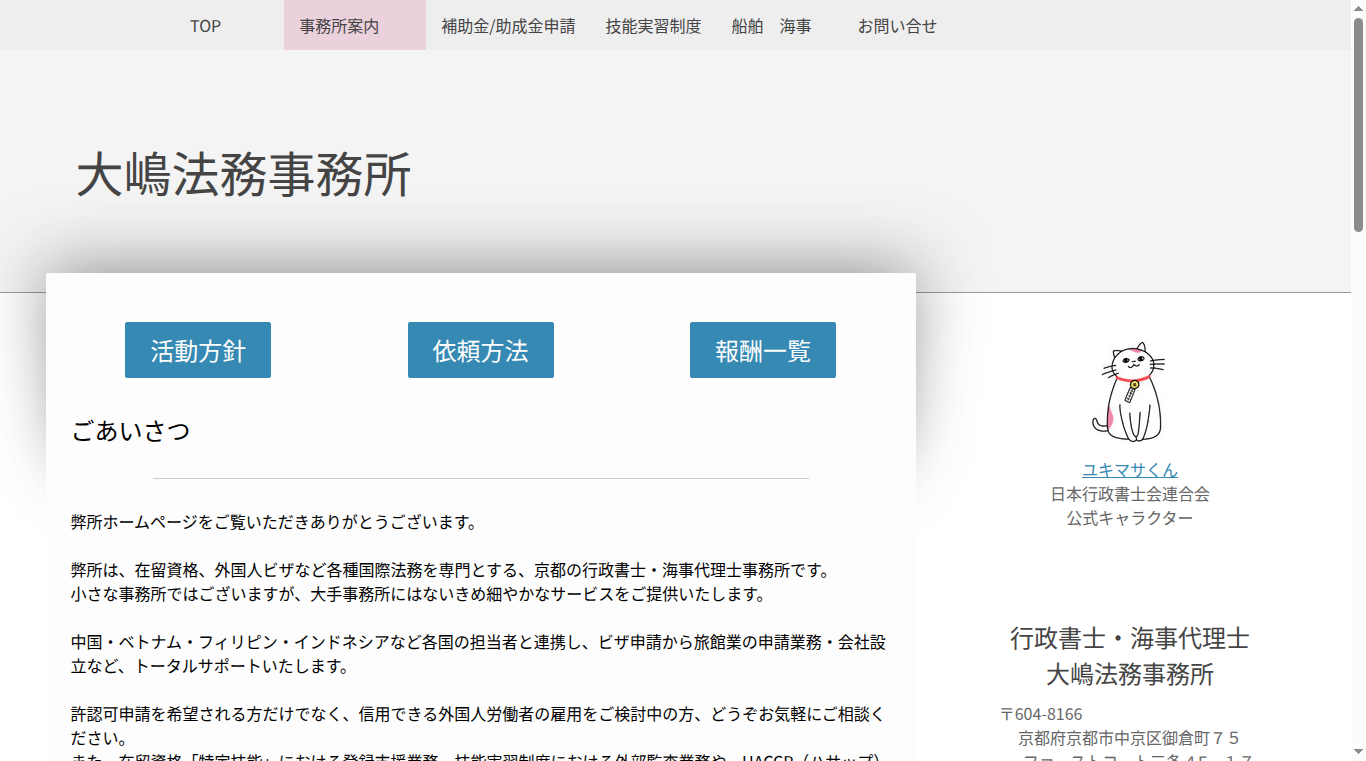Open the 船舶 海事 navigation item

click(771, 26)
